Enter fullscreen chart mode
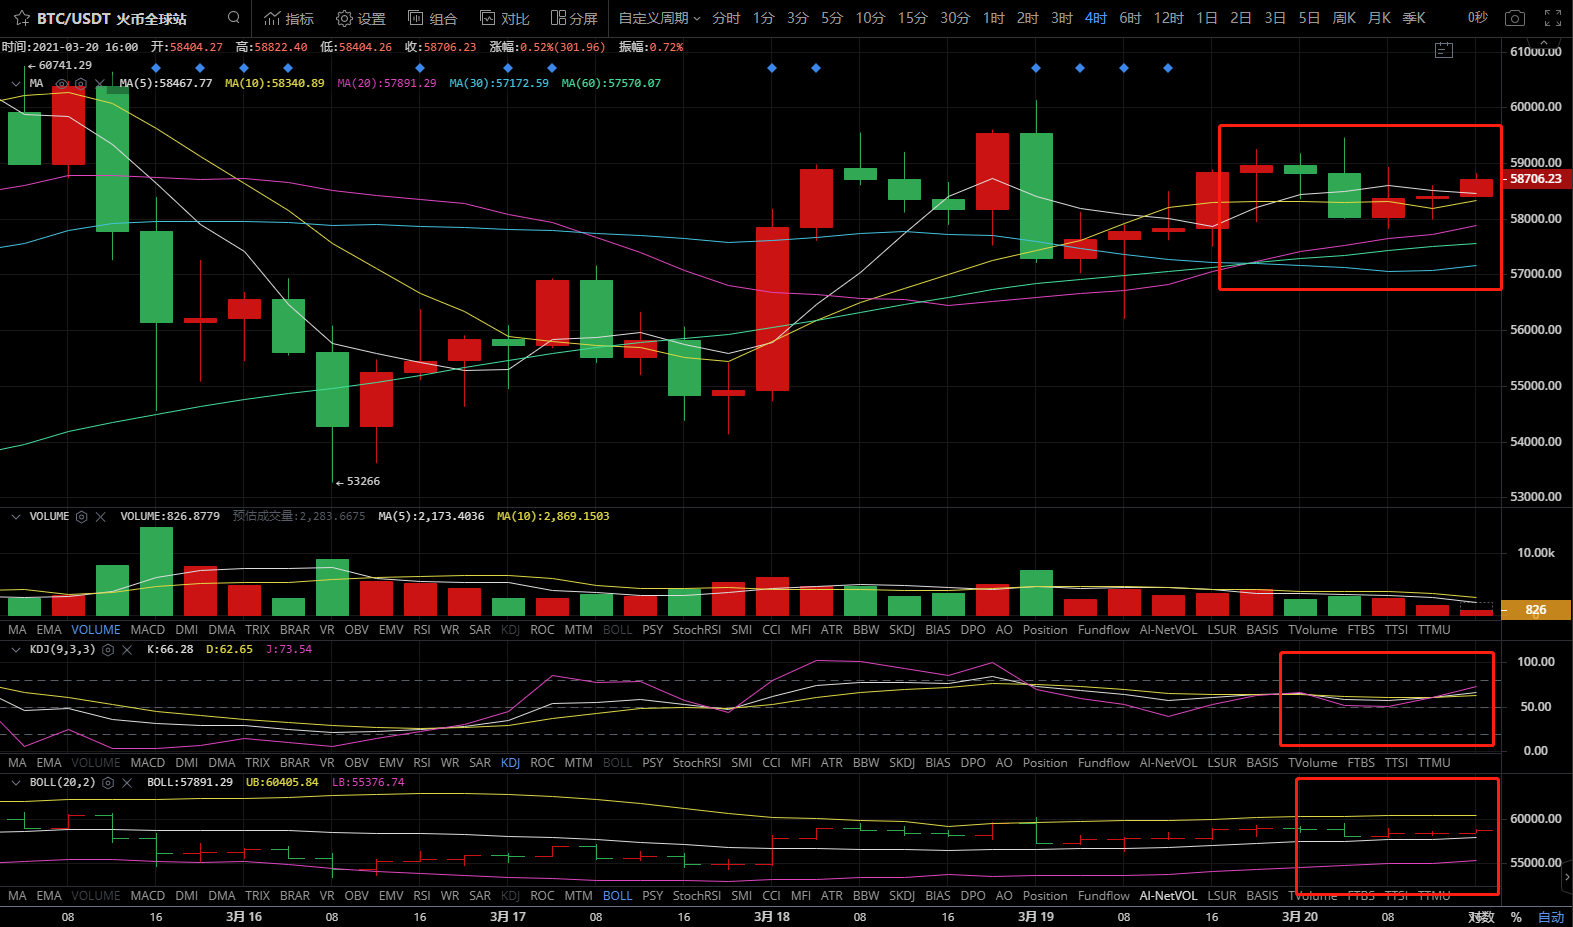This screenshot has height=927, width=1573. 1552,18
